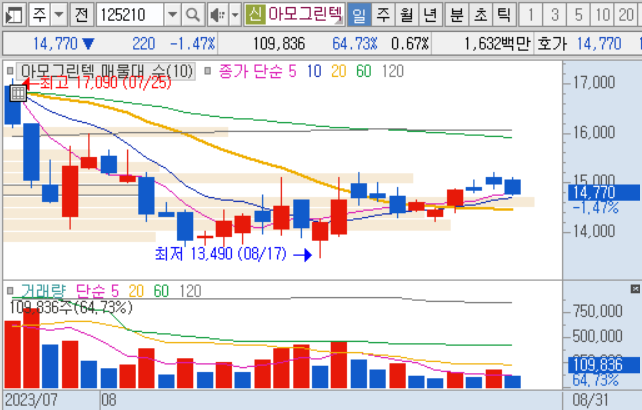Click the speaker sound icon
This screenshot has width=642, height=410.
pos(218,15)
